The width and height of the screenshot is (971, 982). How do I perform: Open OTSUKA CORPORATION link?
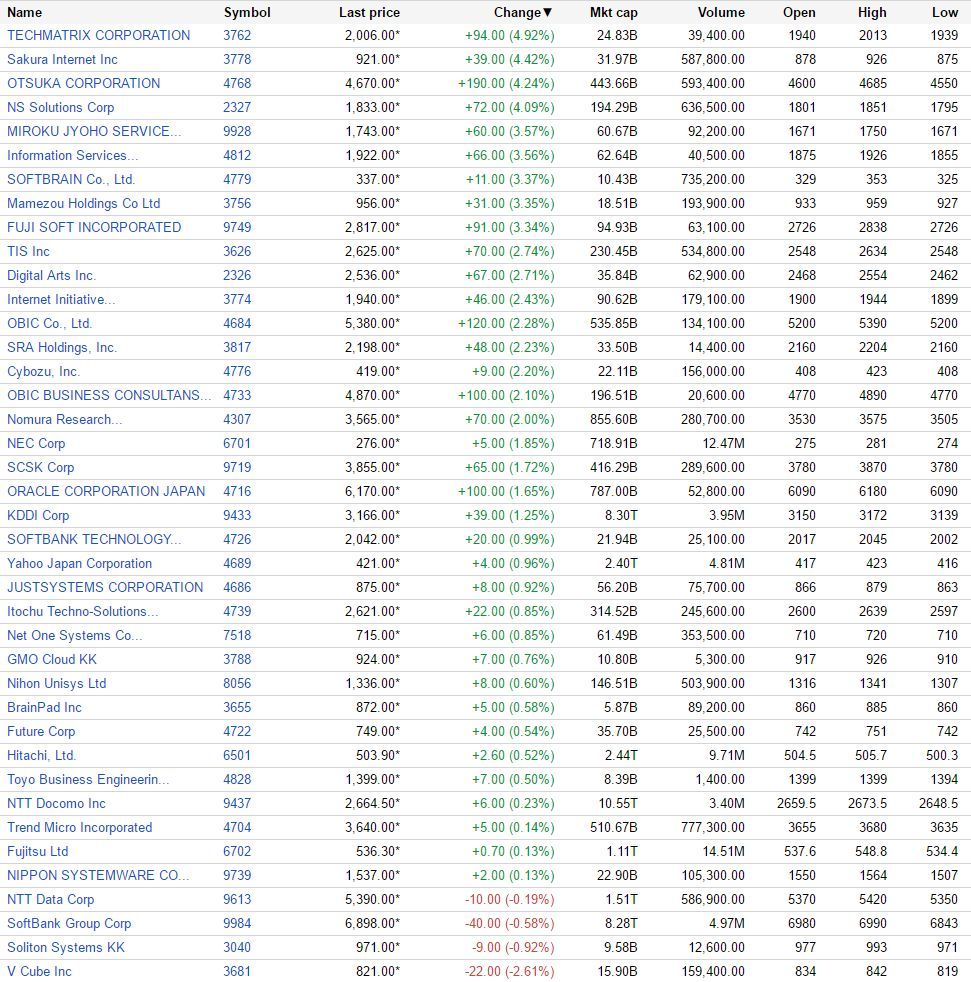pyautogui.click(x=83, y=83)
